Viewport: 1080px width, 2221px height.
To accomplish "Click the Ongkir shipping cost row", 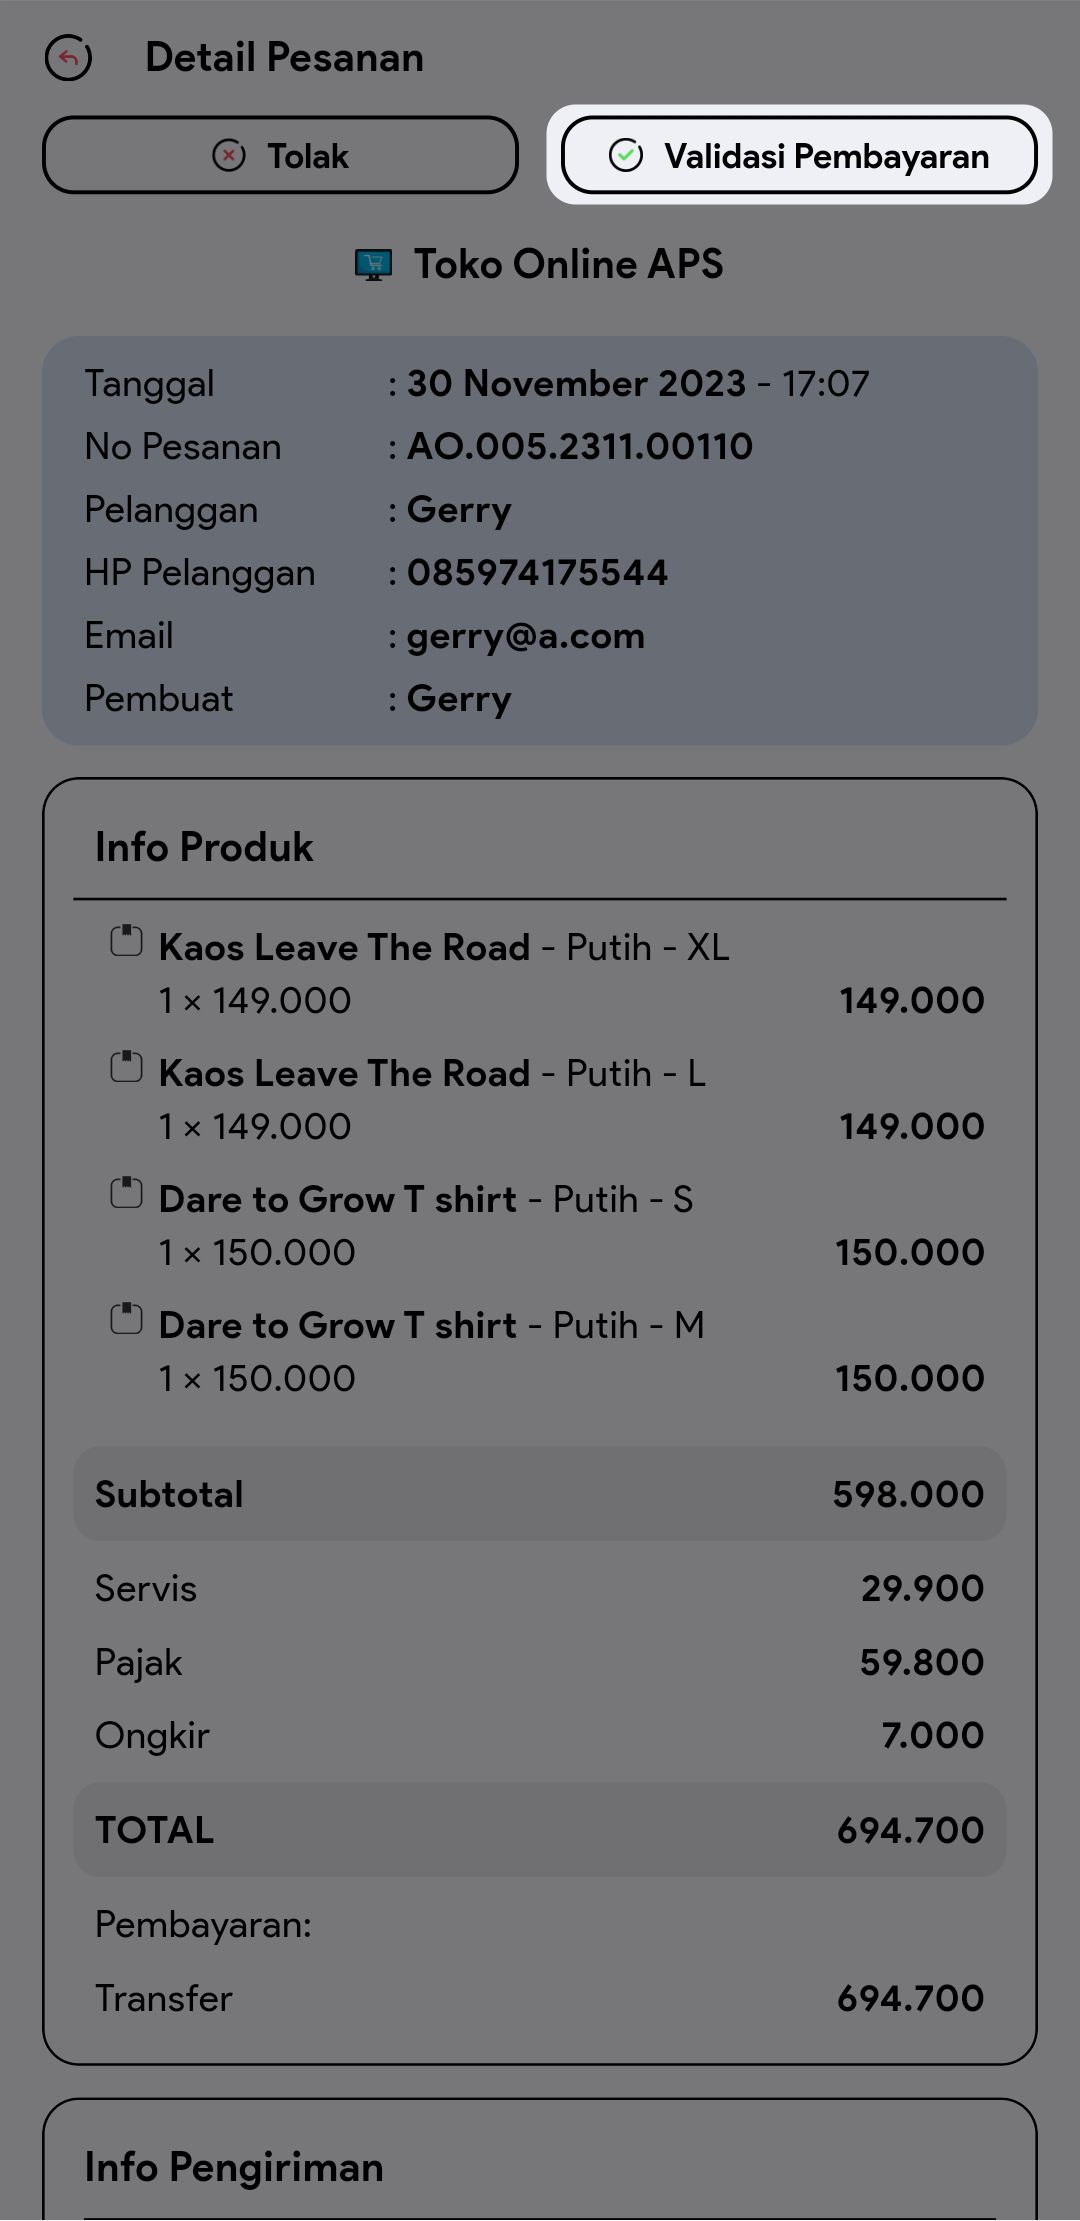I will click(x=539, y=1736).
